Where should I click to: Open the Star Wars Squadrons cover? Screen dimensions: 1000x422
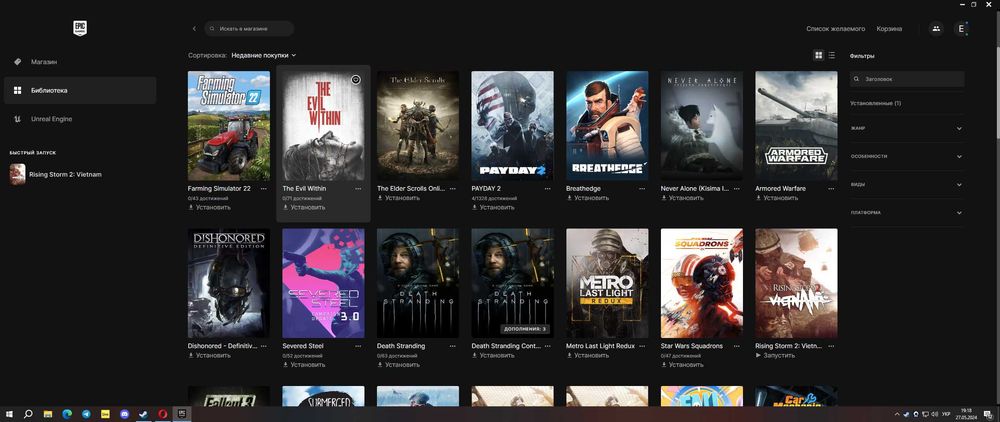[x=702, y=283]
